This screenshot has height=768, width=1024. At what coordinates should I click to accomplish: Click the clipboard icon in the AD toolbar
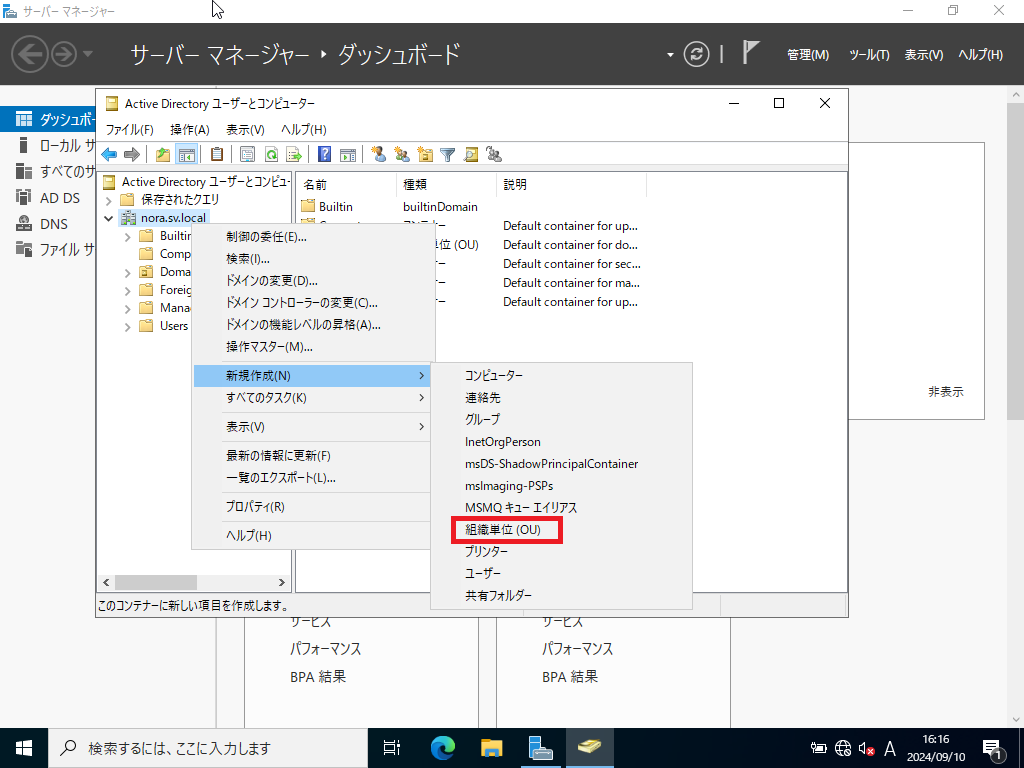click(217, 155)
